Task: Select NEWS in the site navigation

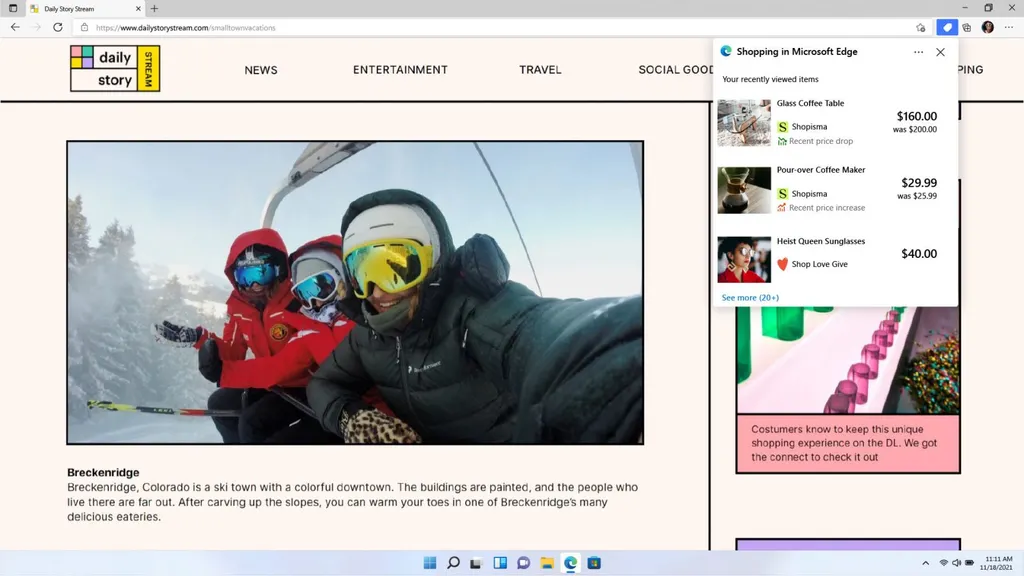Action: tap(261, 70)
